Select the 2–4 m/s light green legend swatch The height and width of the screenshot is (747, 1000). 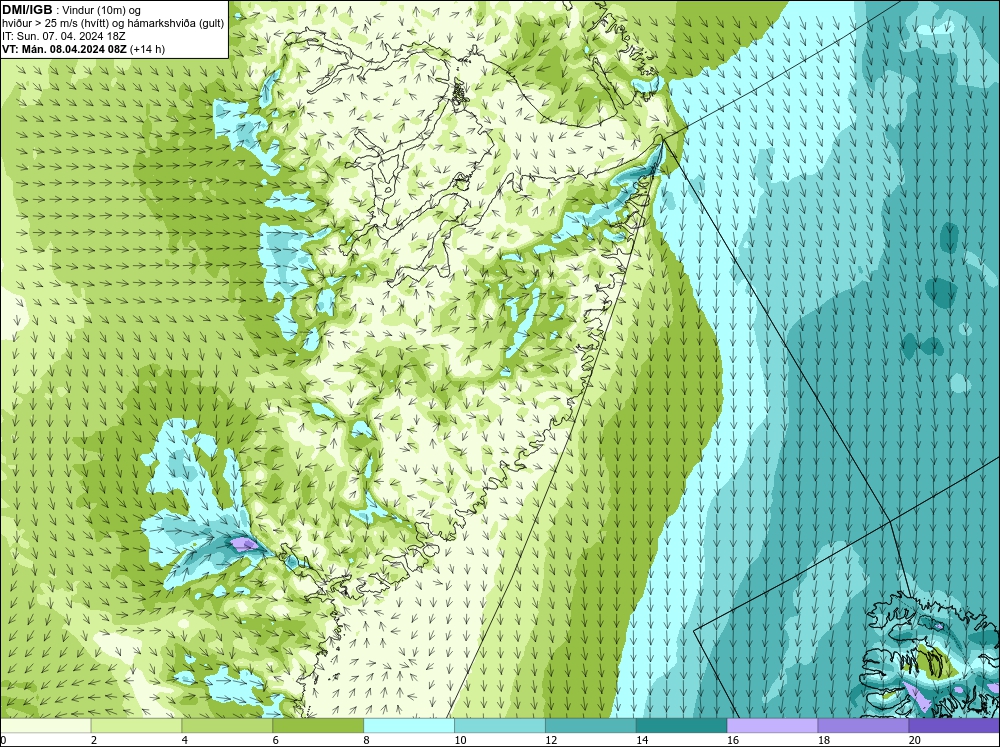click(136, 726)
